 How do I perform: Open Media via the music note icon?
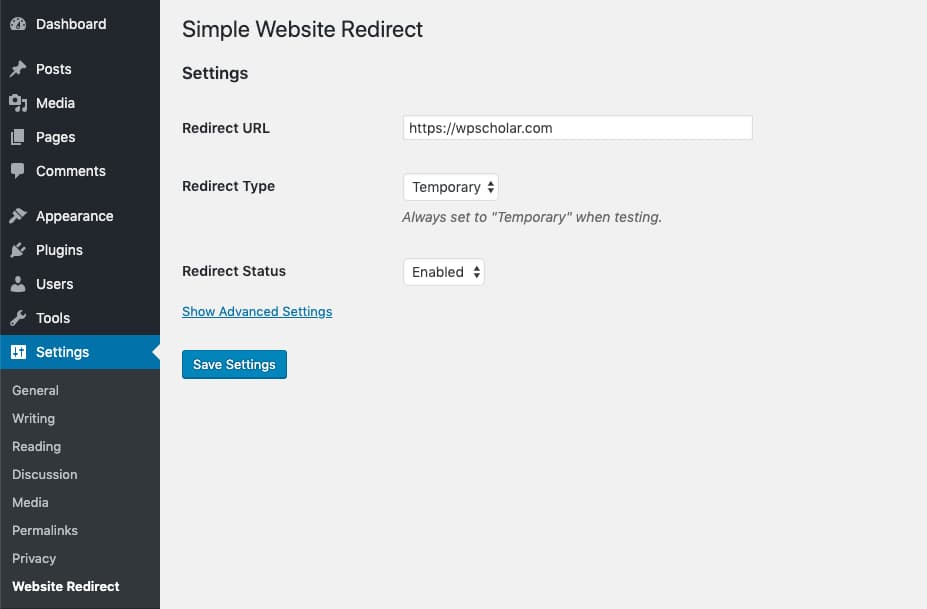20,103
